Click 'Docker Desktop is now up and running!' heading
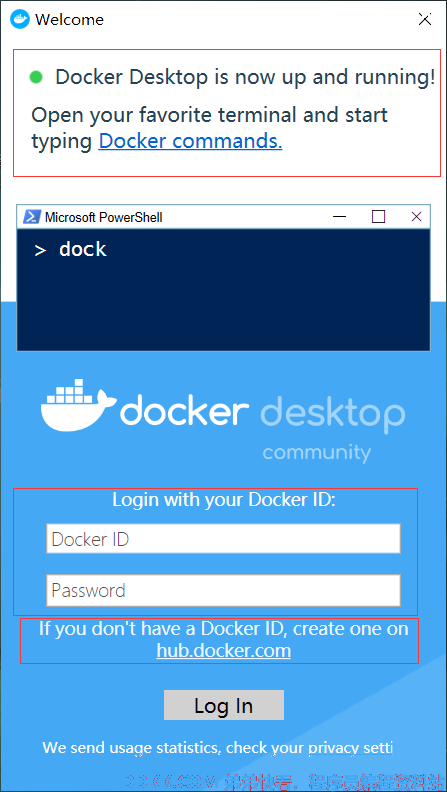This screenshot has width=447, height=792. [x=245, y=77]
